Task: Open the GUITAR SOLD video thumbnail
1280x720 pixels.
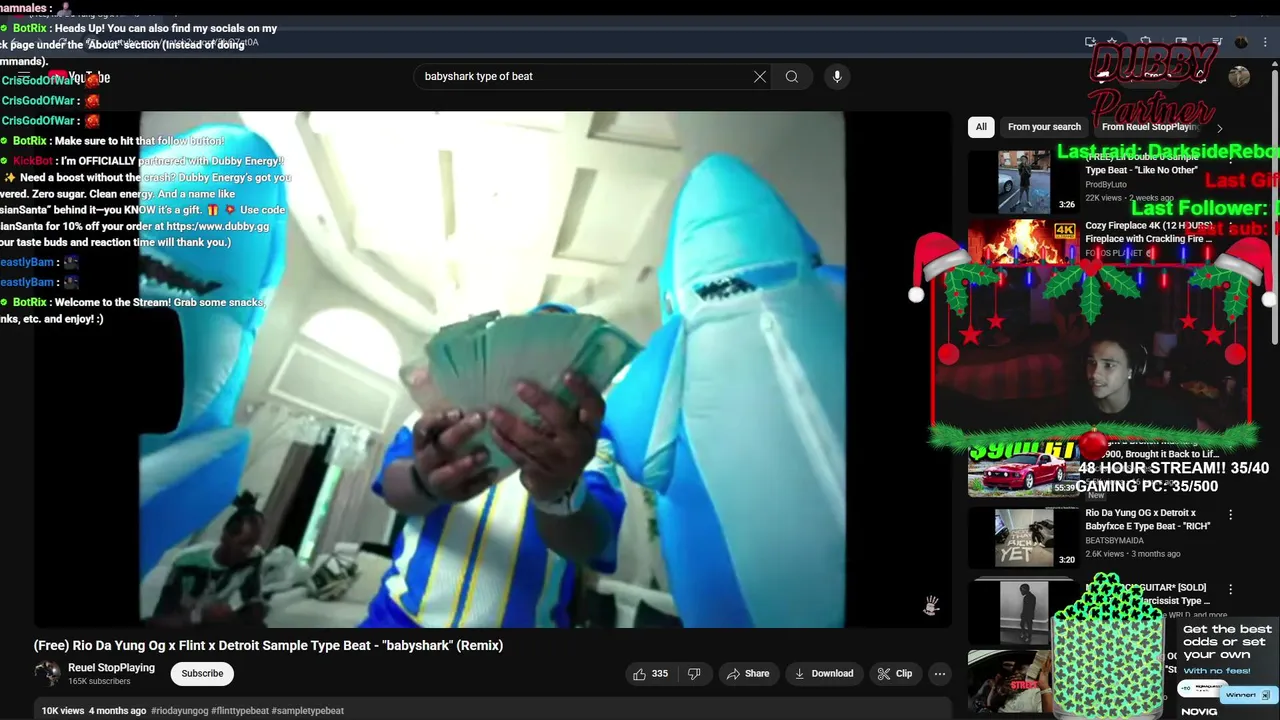Action: pyautogui.click(x=1023, y=611)
